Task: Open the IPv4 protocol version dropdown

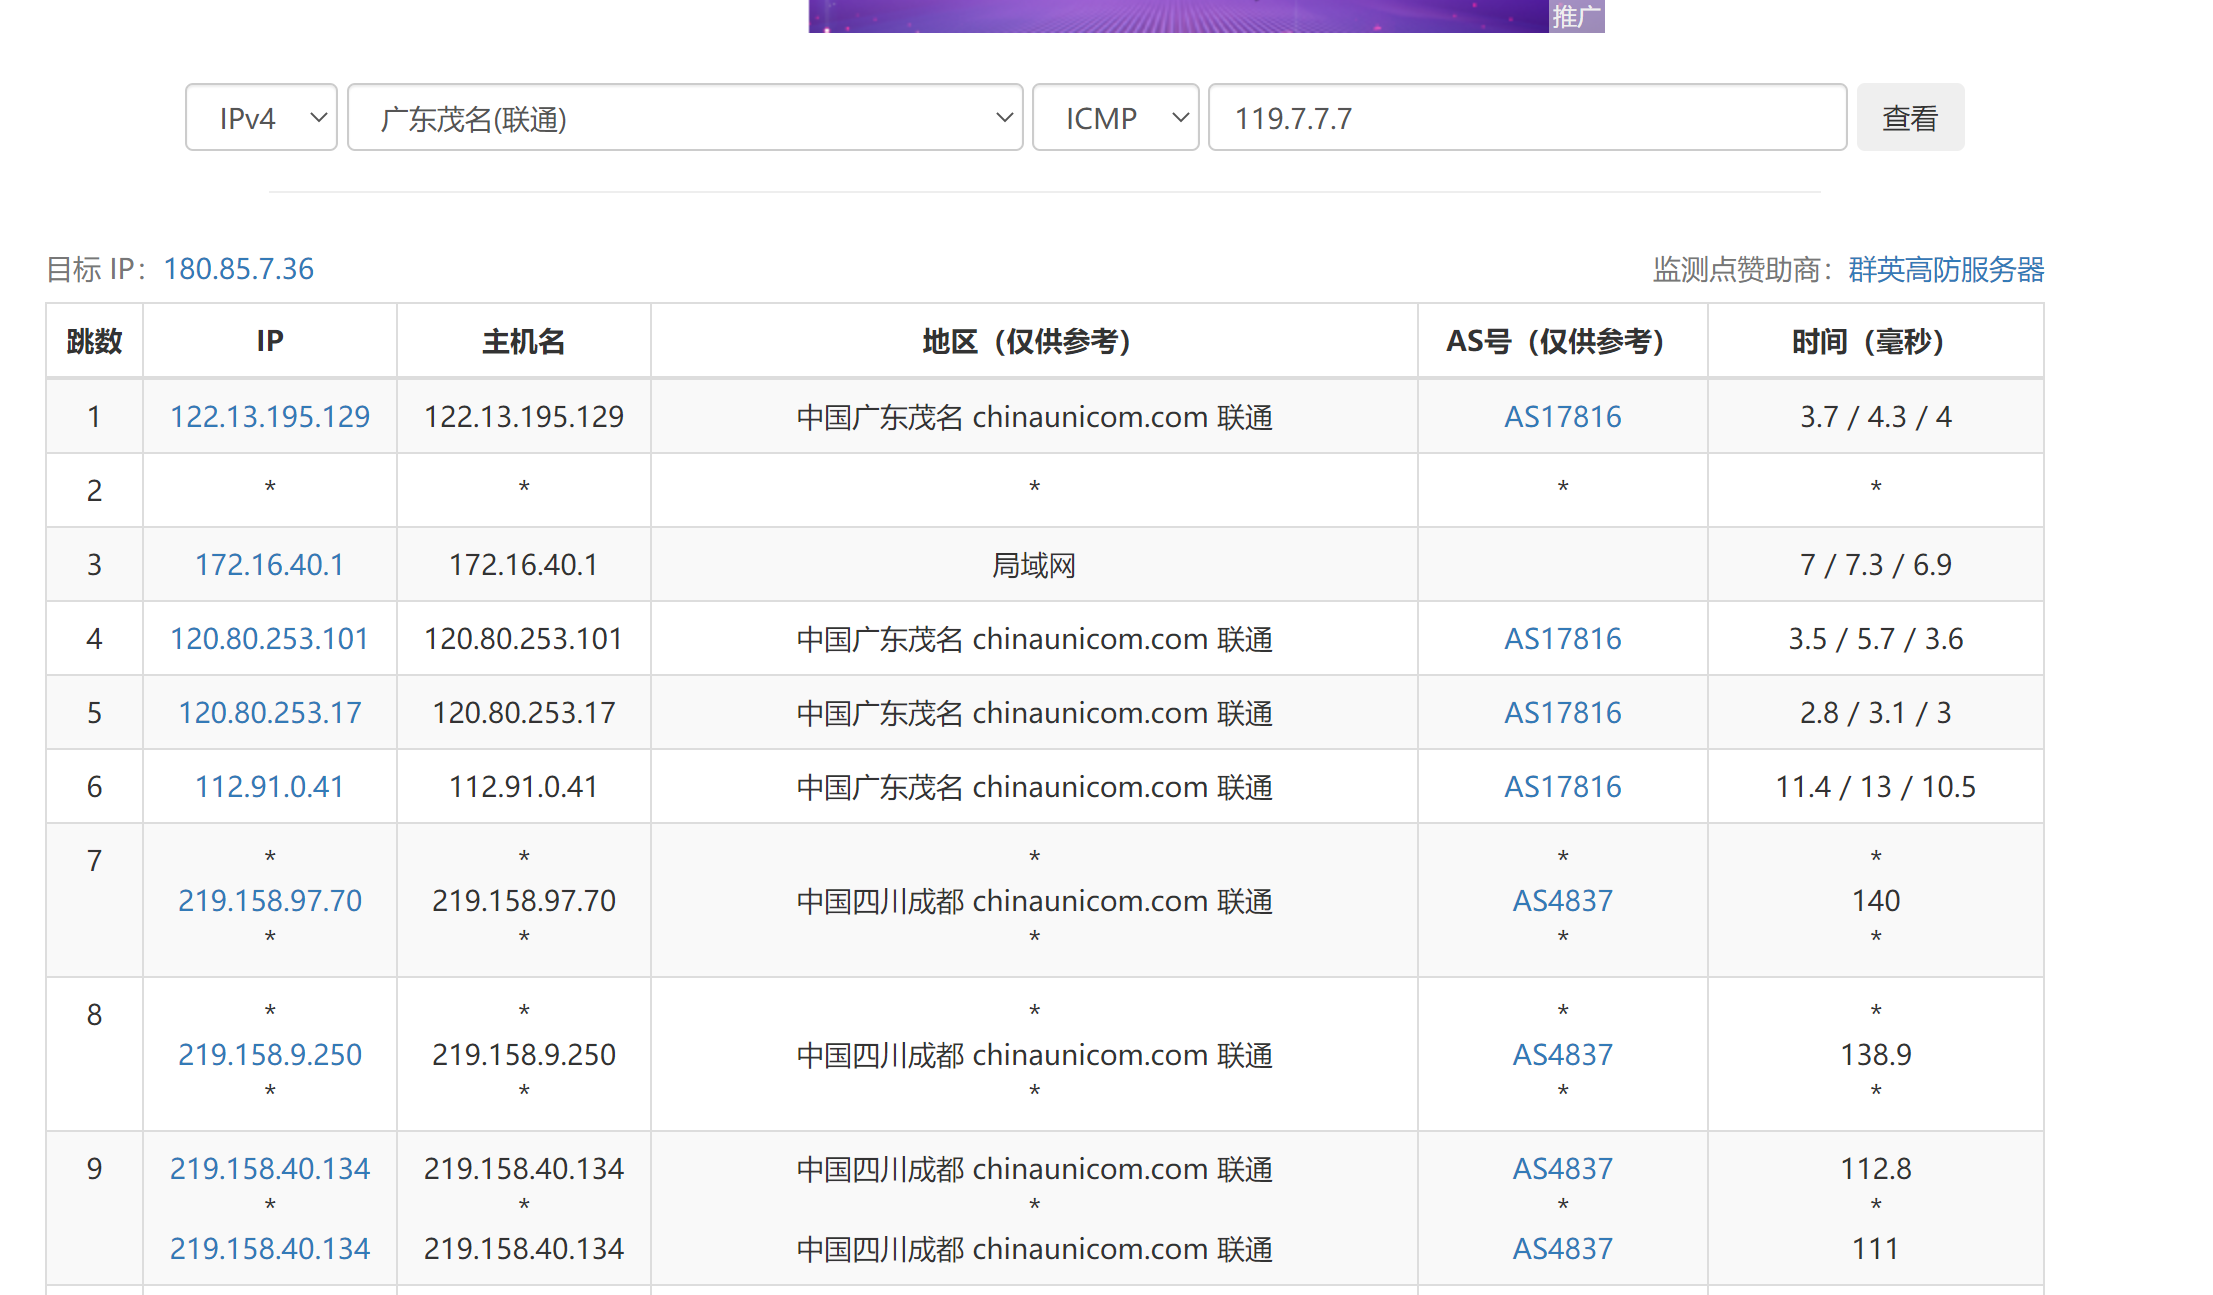Action: [261, 118]
